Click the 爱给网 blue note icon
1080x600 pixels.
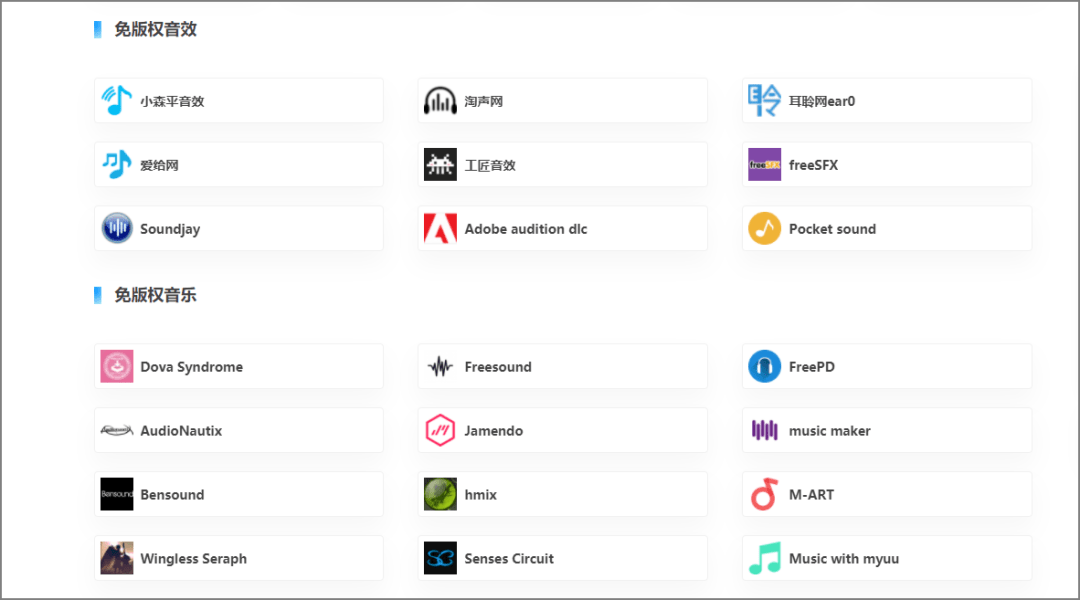[x=117, y=165]
